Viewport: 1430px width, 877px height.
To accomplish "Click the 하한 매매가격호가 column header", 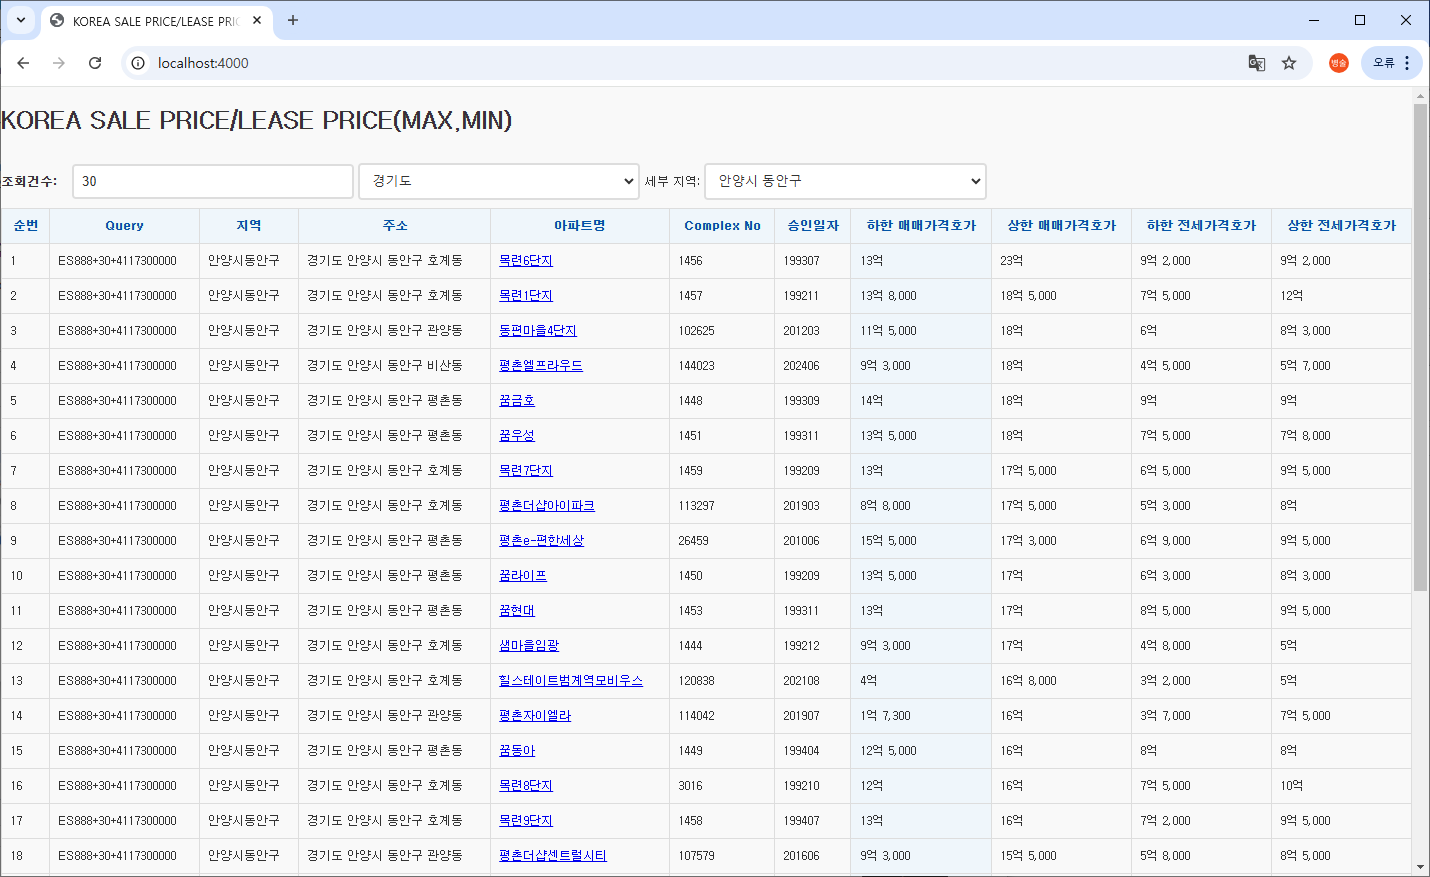I will point(921,226).
